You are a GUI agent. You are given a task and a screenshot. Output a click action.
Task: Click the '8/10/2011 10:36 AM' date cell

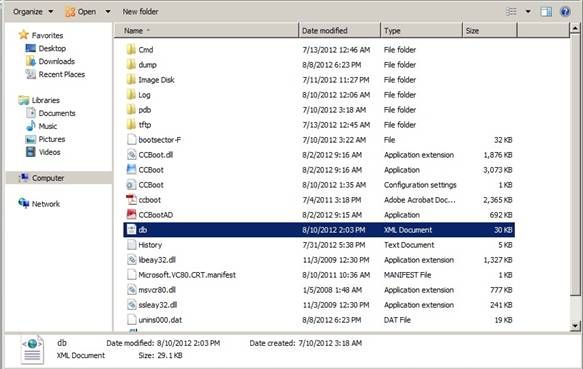pos(336,275)
